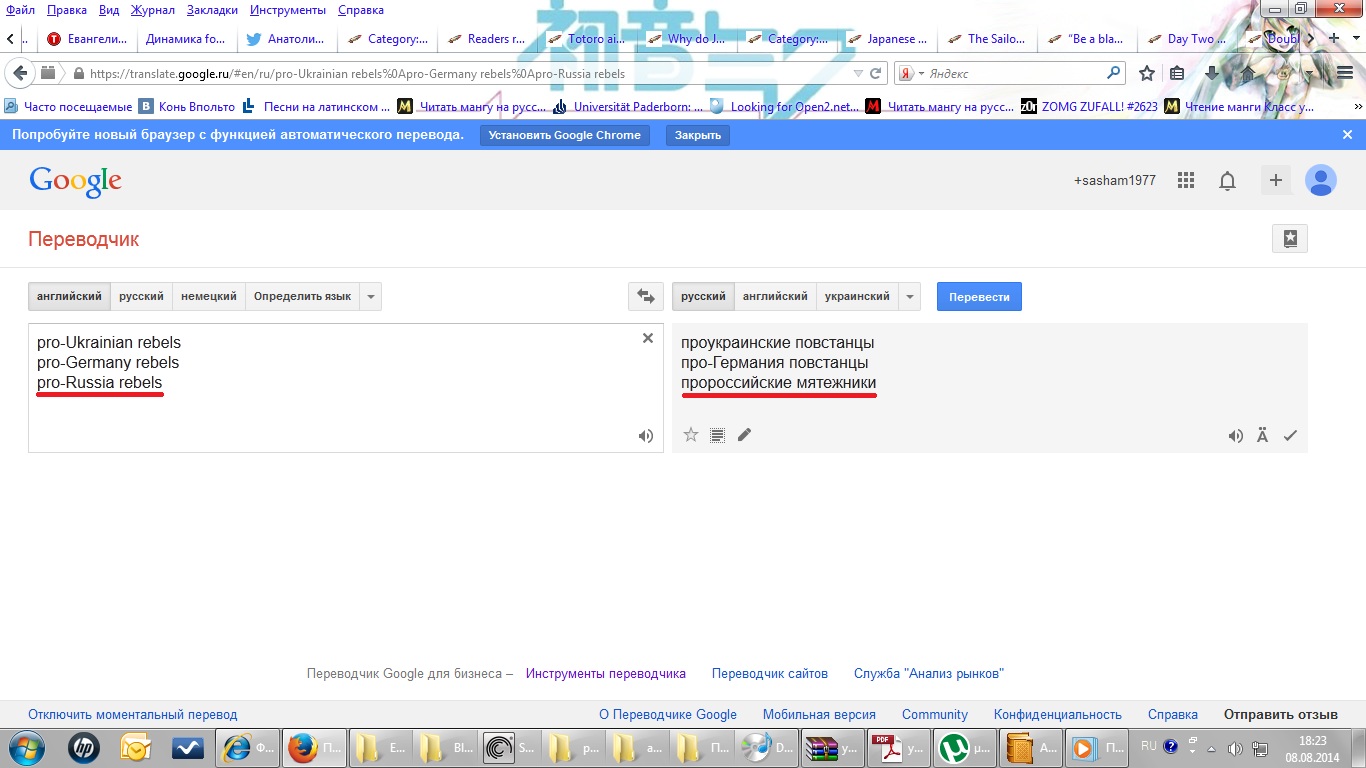The width and height of the screenshot is (1366, 768).
Task: Select English as source language
Action: coord(69,297)
